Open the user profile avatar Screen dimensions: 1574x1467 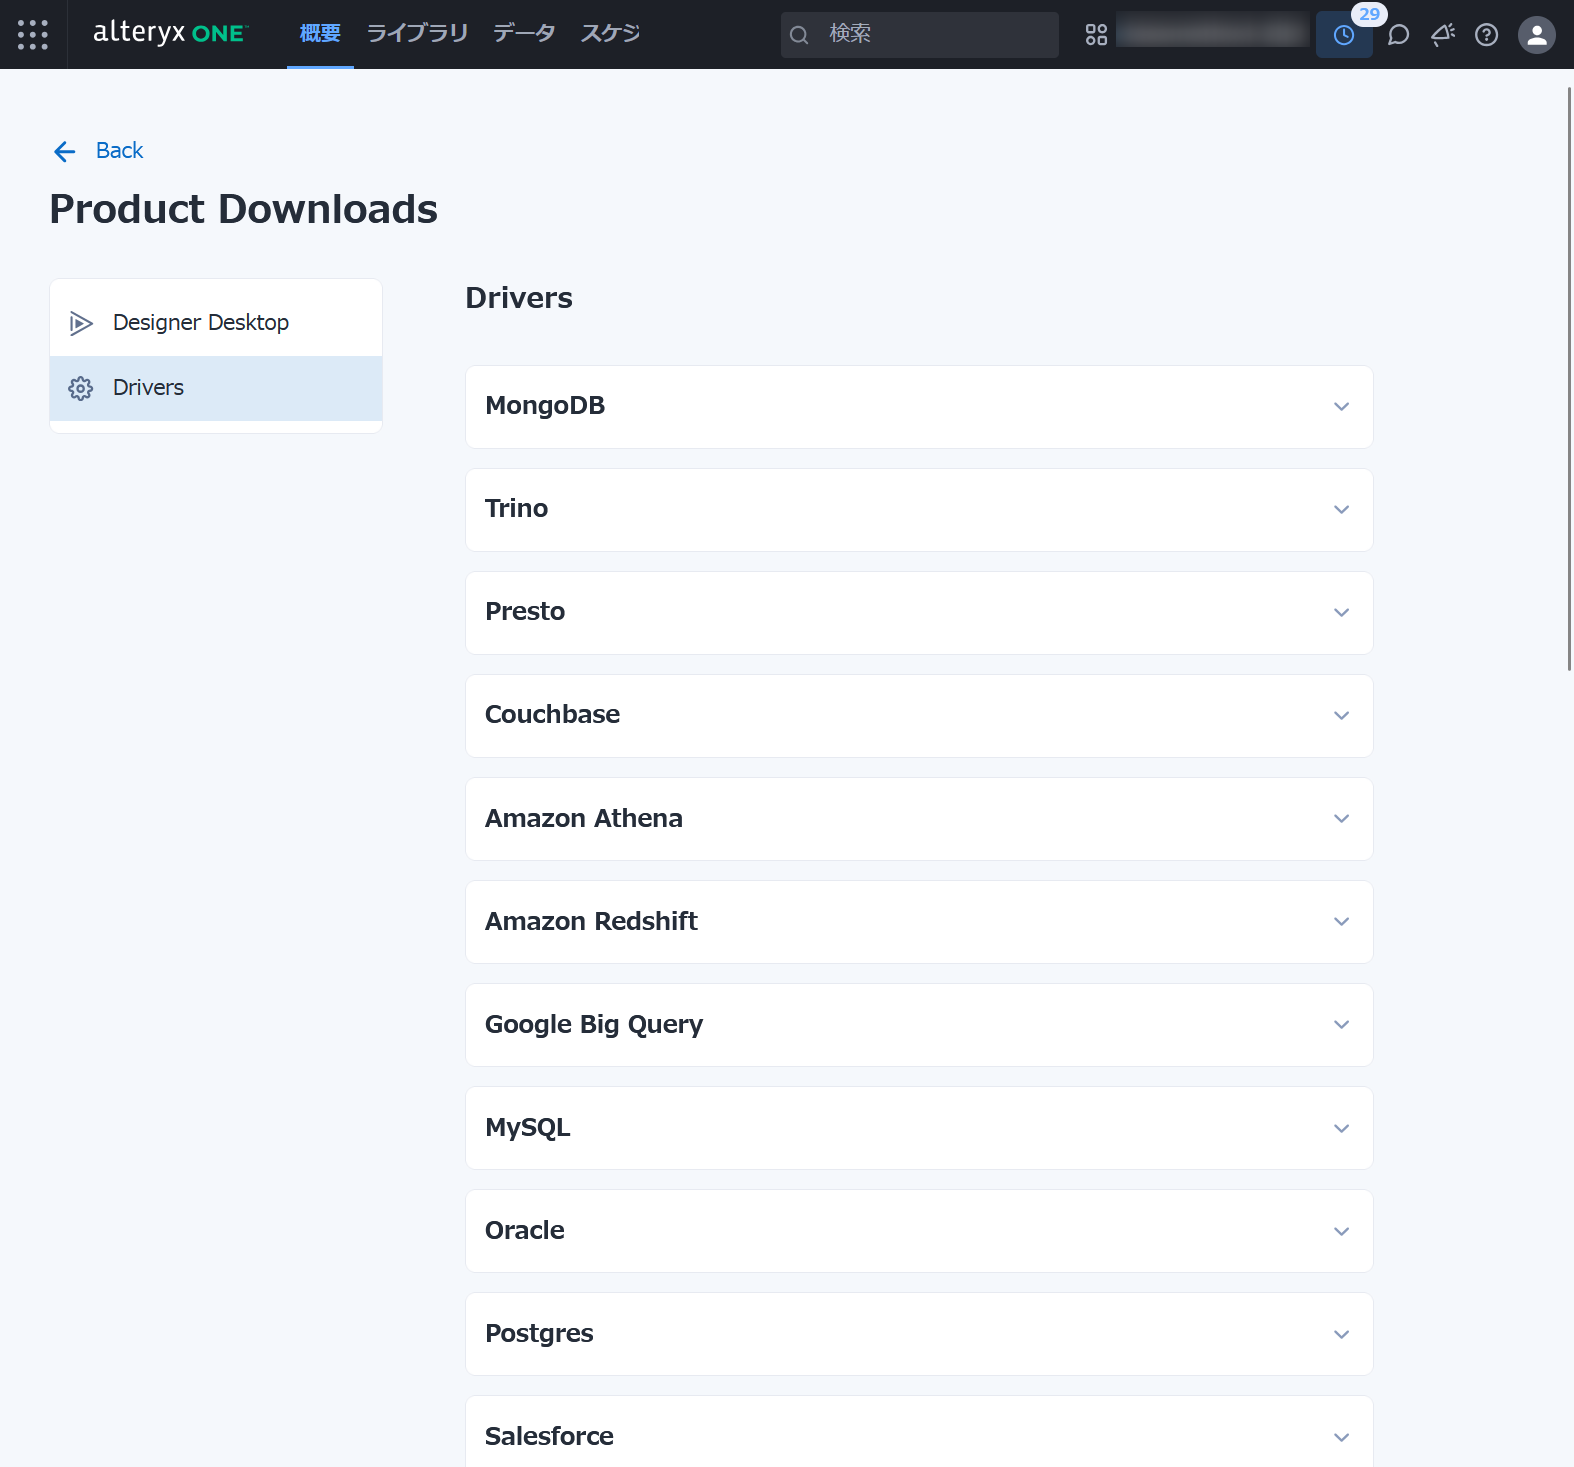pyautogui.click(x=1537, y=35)
